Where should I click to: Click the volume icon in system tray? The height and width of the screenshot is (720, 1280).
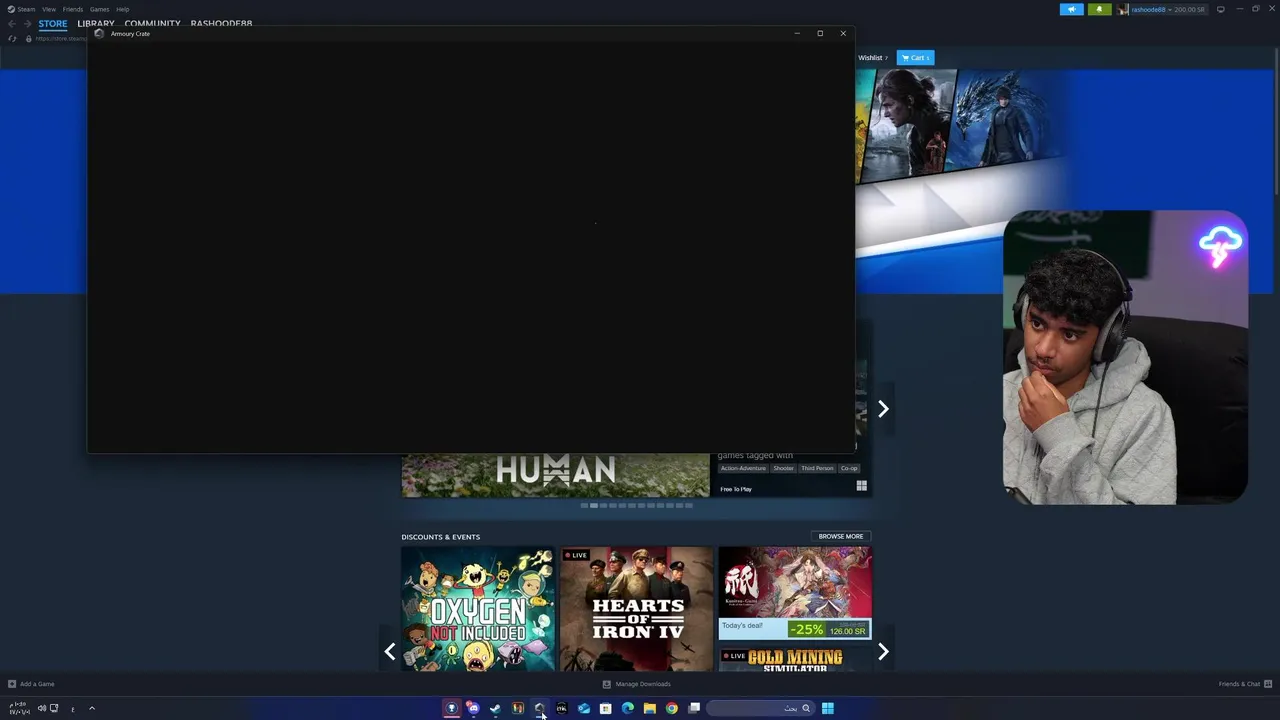tap(42, 708)
